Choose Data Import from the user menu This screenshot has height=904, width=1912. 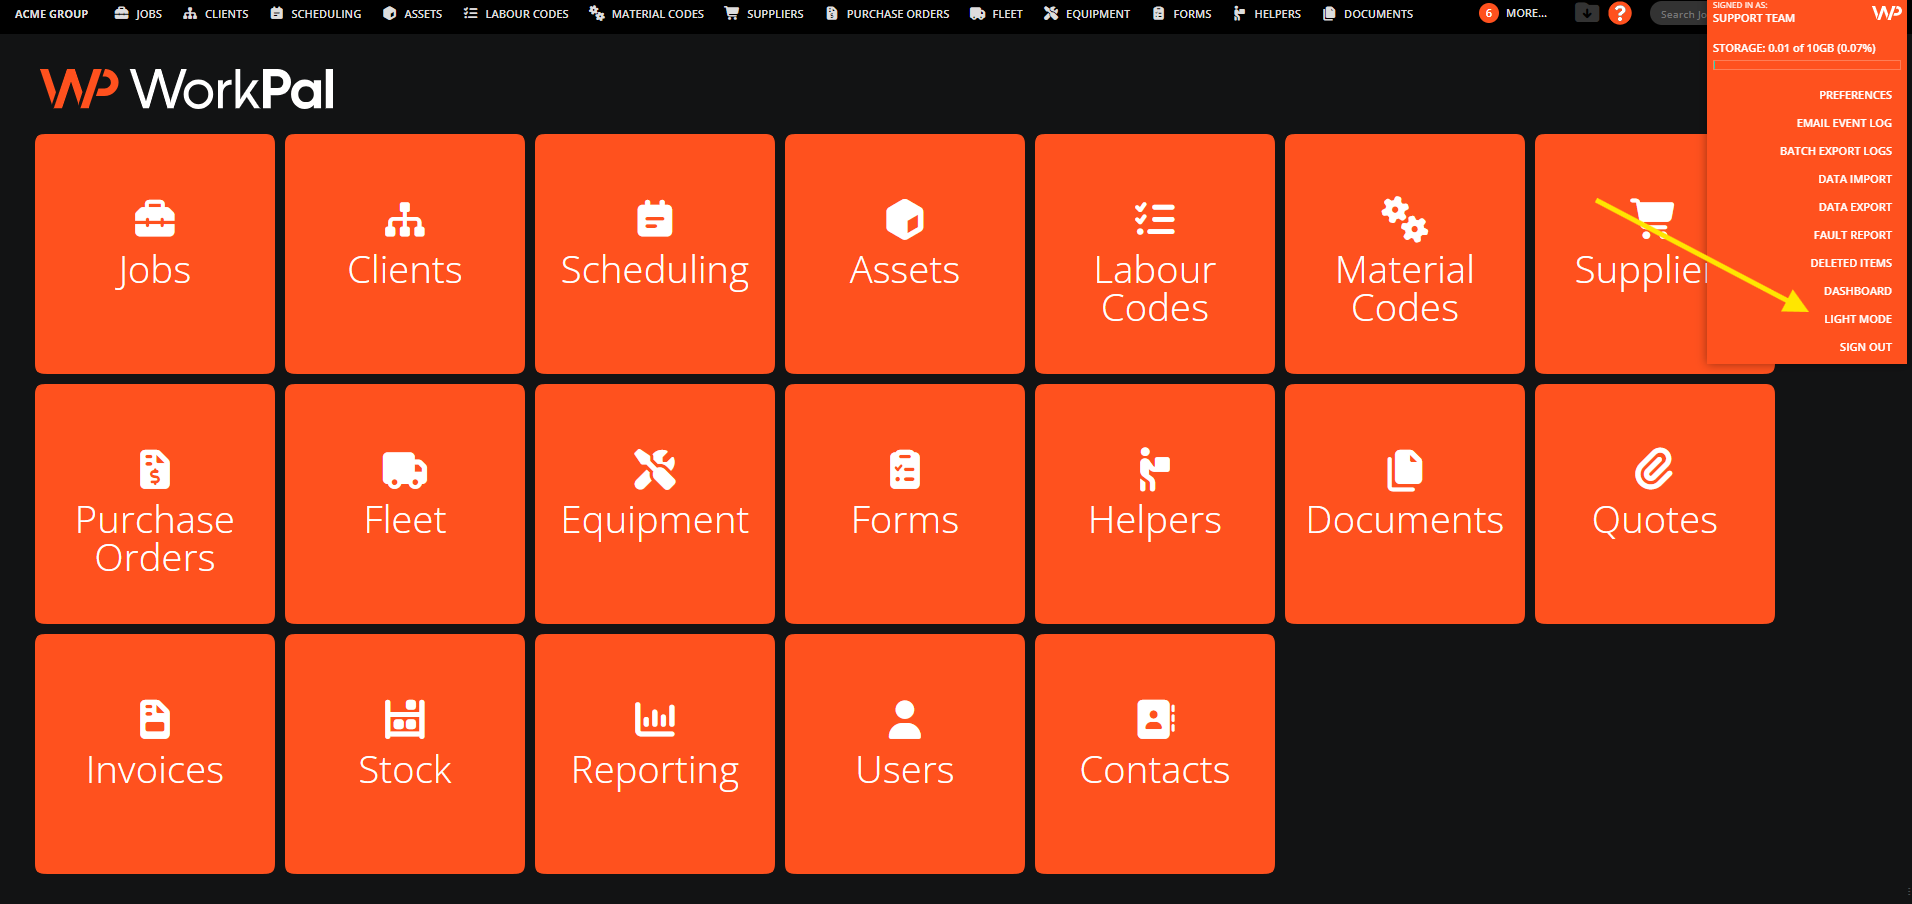click(1854, 179)
